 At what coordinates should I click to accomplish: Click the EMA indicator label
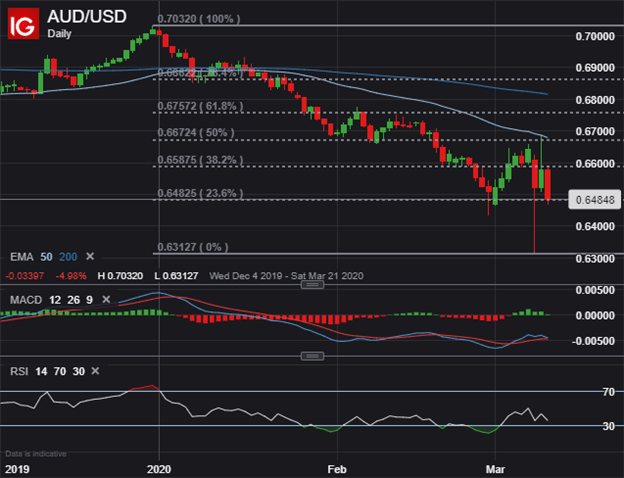point(21,257)
